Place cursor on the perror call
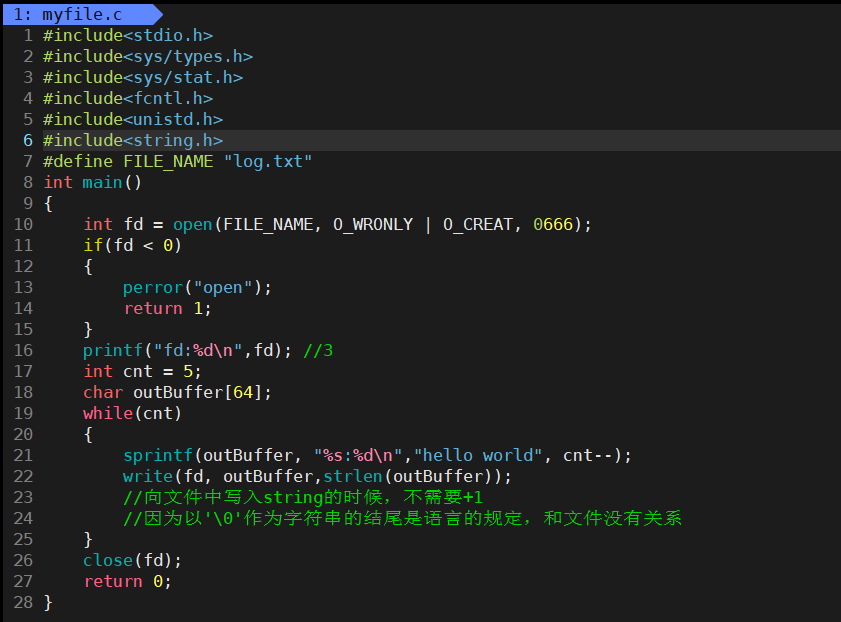This screenshot has height=622, width=841. coord(147,288)
